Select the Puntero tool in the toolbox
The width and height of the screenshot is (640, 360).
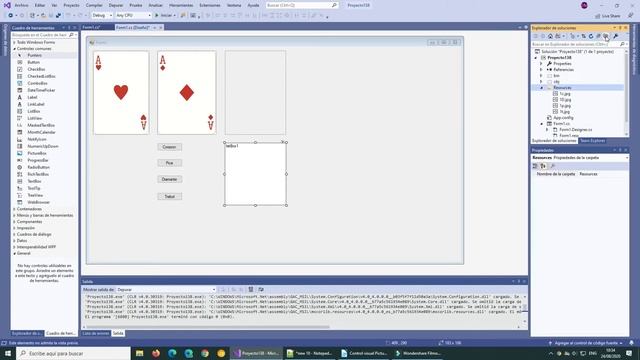(x=34, y=55)
